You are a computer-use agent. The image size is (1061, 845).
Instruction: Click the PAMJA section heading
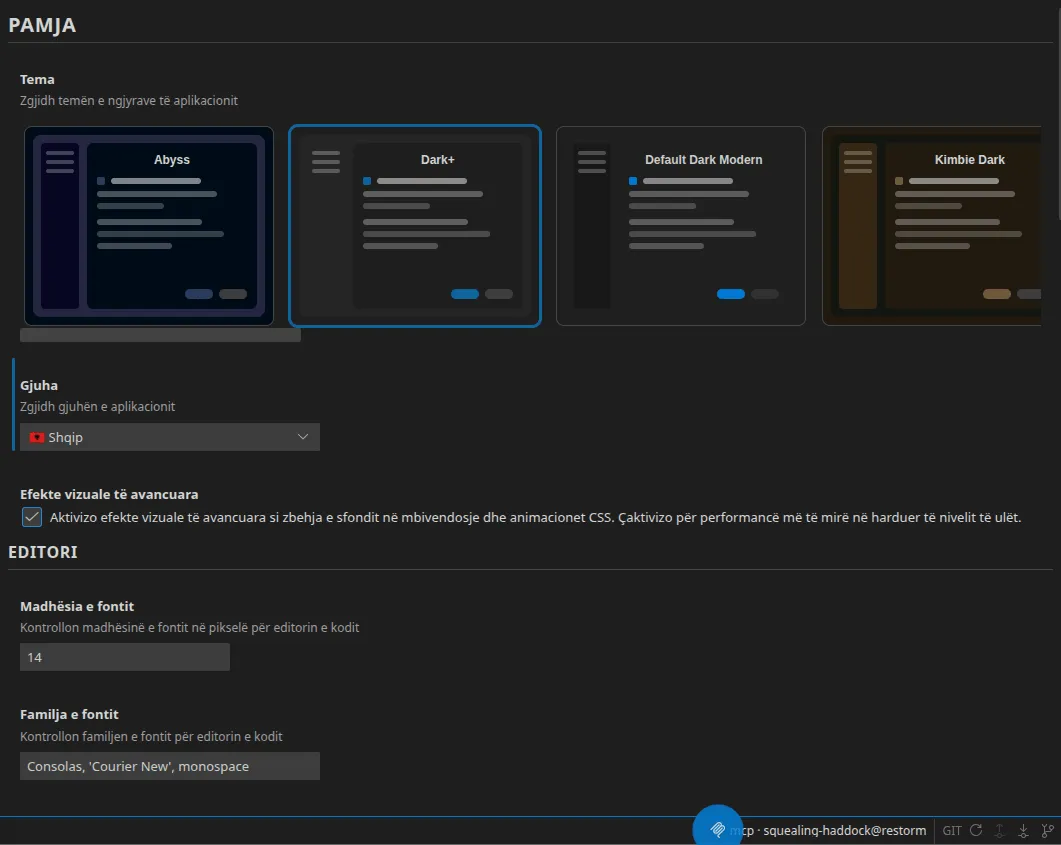(42, 25)
